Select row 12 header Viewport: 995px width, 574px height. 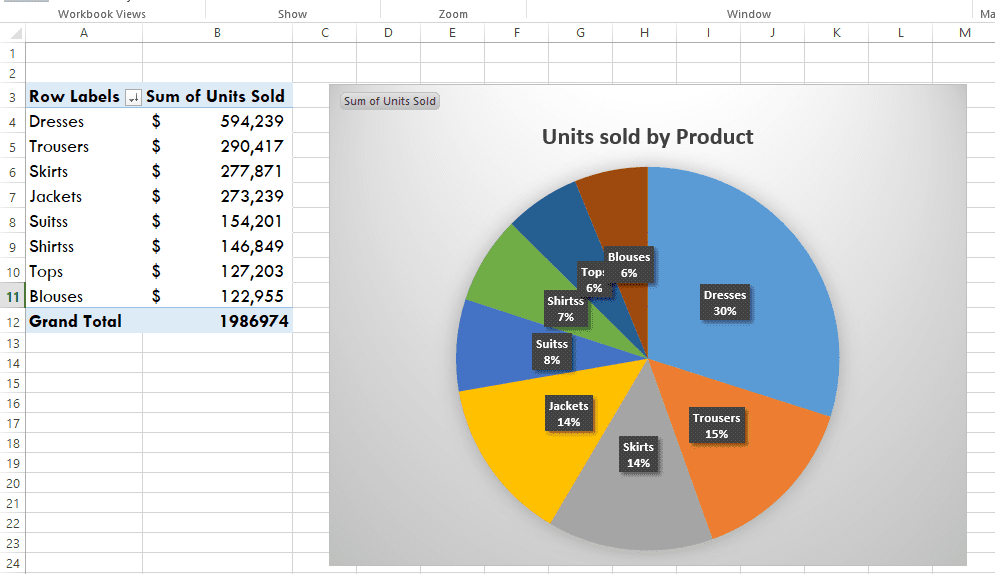pos(12,322)
